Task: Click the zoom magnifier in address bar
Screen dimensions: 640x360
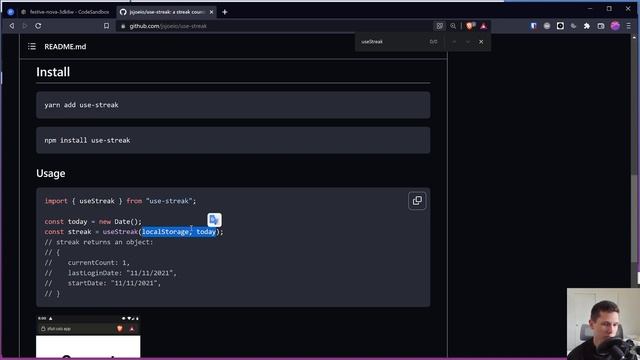Action: click(453, 26)
